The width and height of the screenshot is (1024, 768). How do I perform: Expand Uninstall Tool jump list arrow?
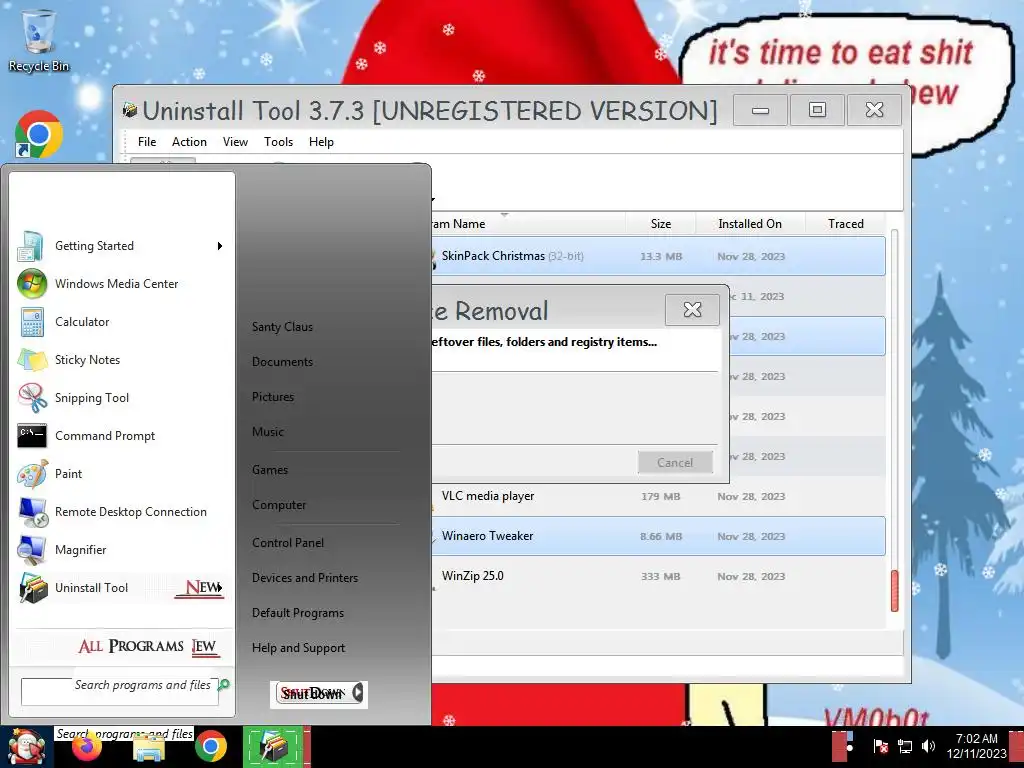point(219,587)
